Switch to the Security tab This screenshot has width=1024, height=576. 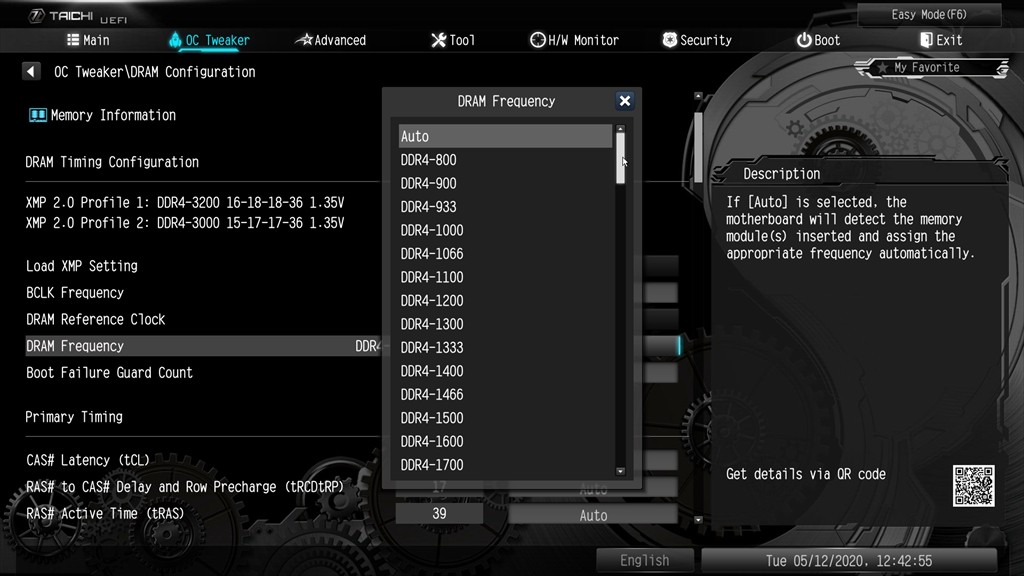point(697,40)
